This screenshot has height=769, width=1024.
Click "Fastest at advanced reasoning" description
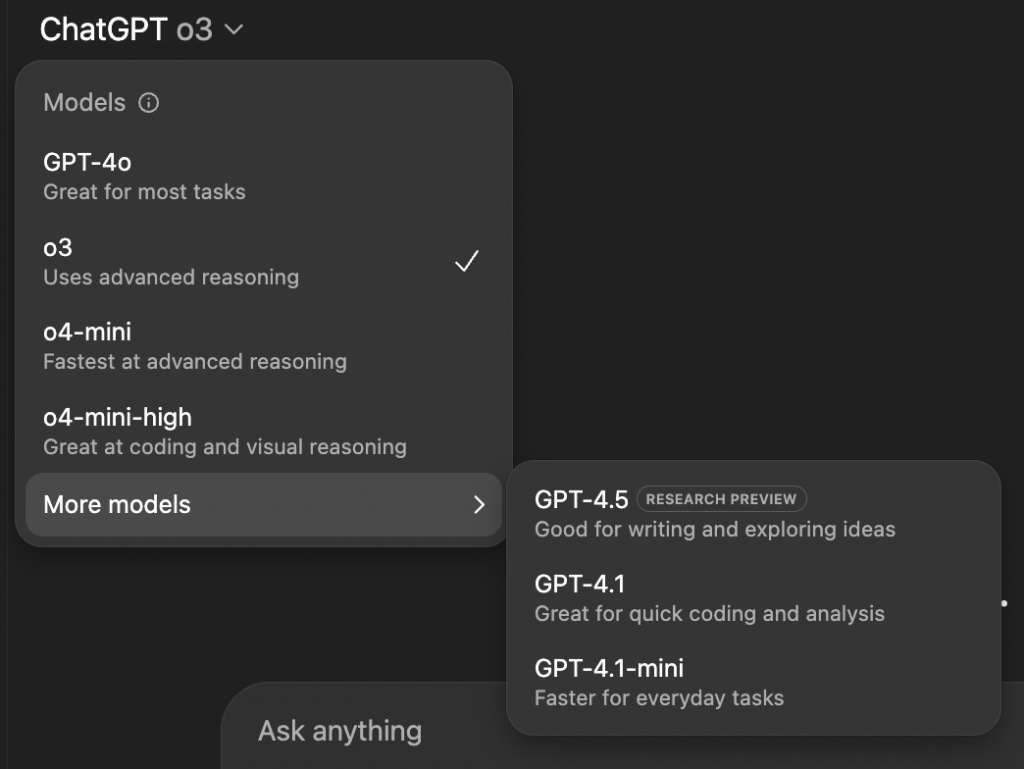pos(195,362)
